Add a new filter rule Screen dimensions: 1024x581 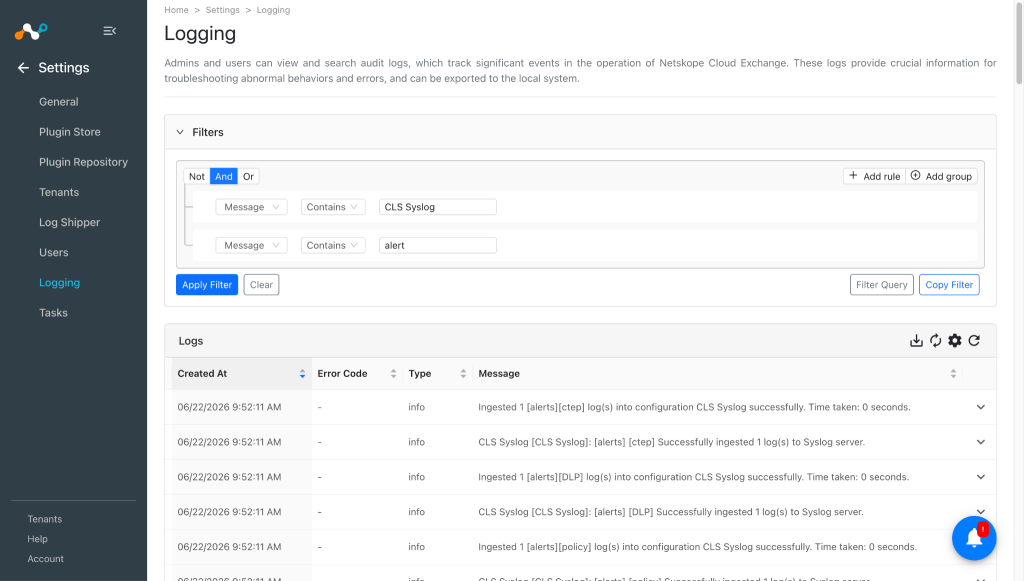874,176
